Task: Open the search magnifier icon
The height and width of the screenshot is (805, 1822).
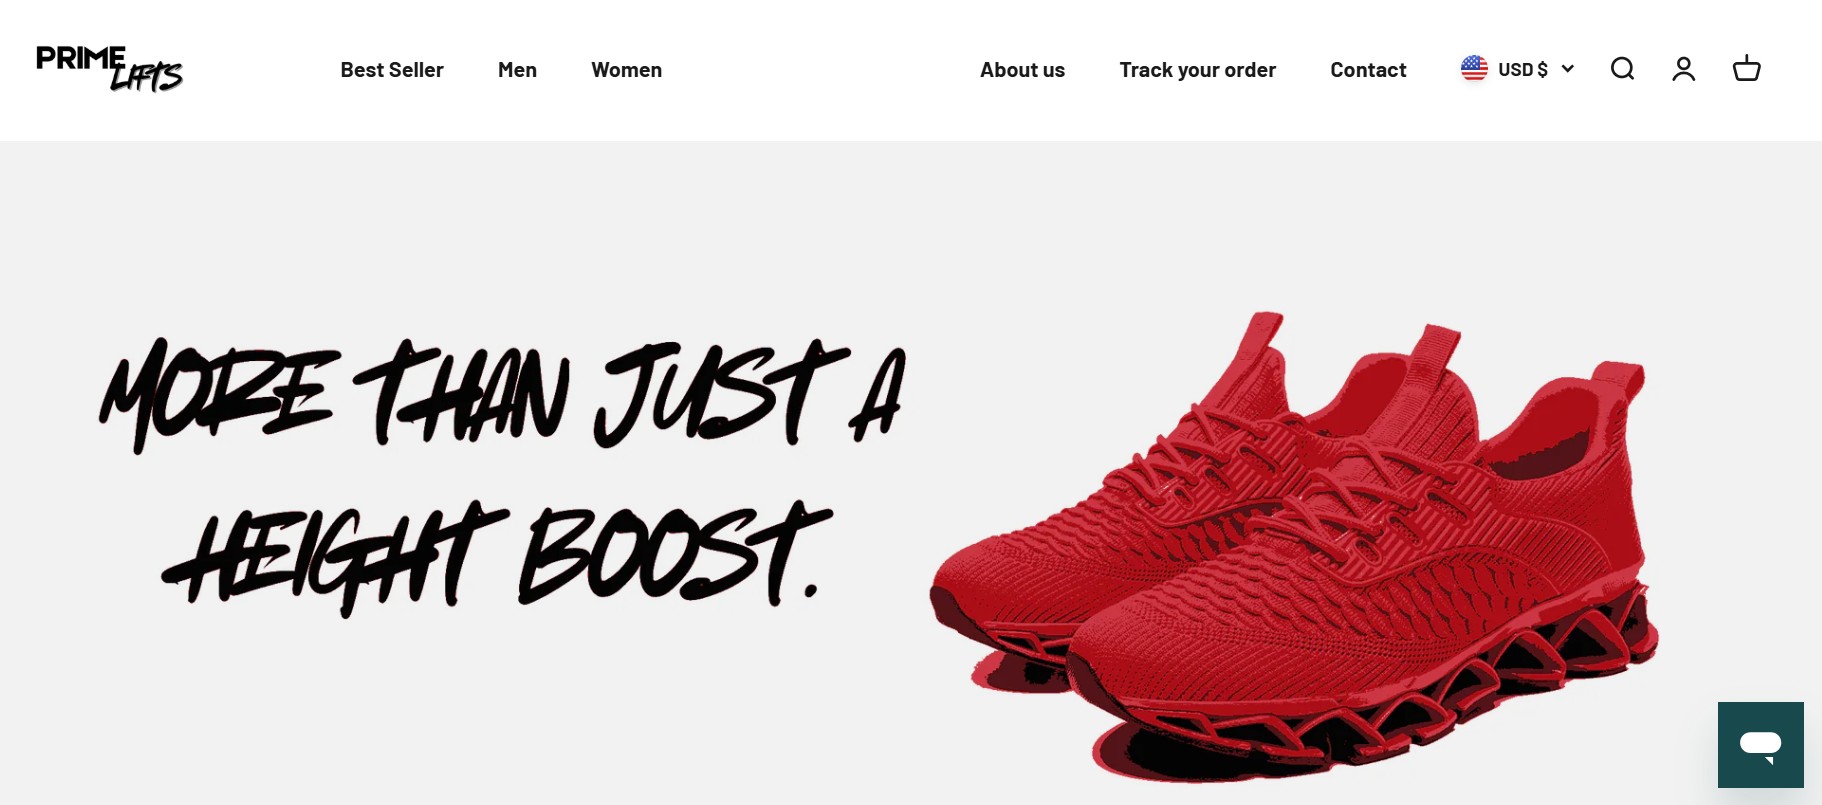Action: pos(1622,69)
